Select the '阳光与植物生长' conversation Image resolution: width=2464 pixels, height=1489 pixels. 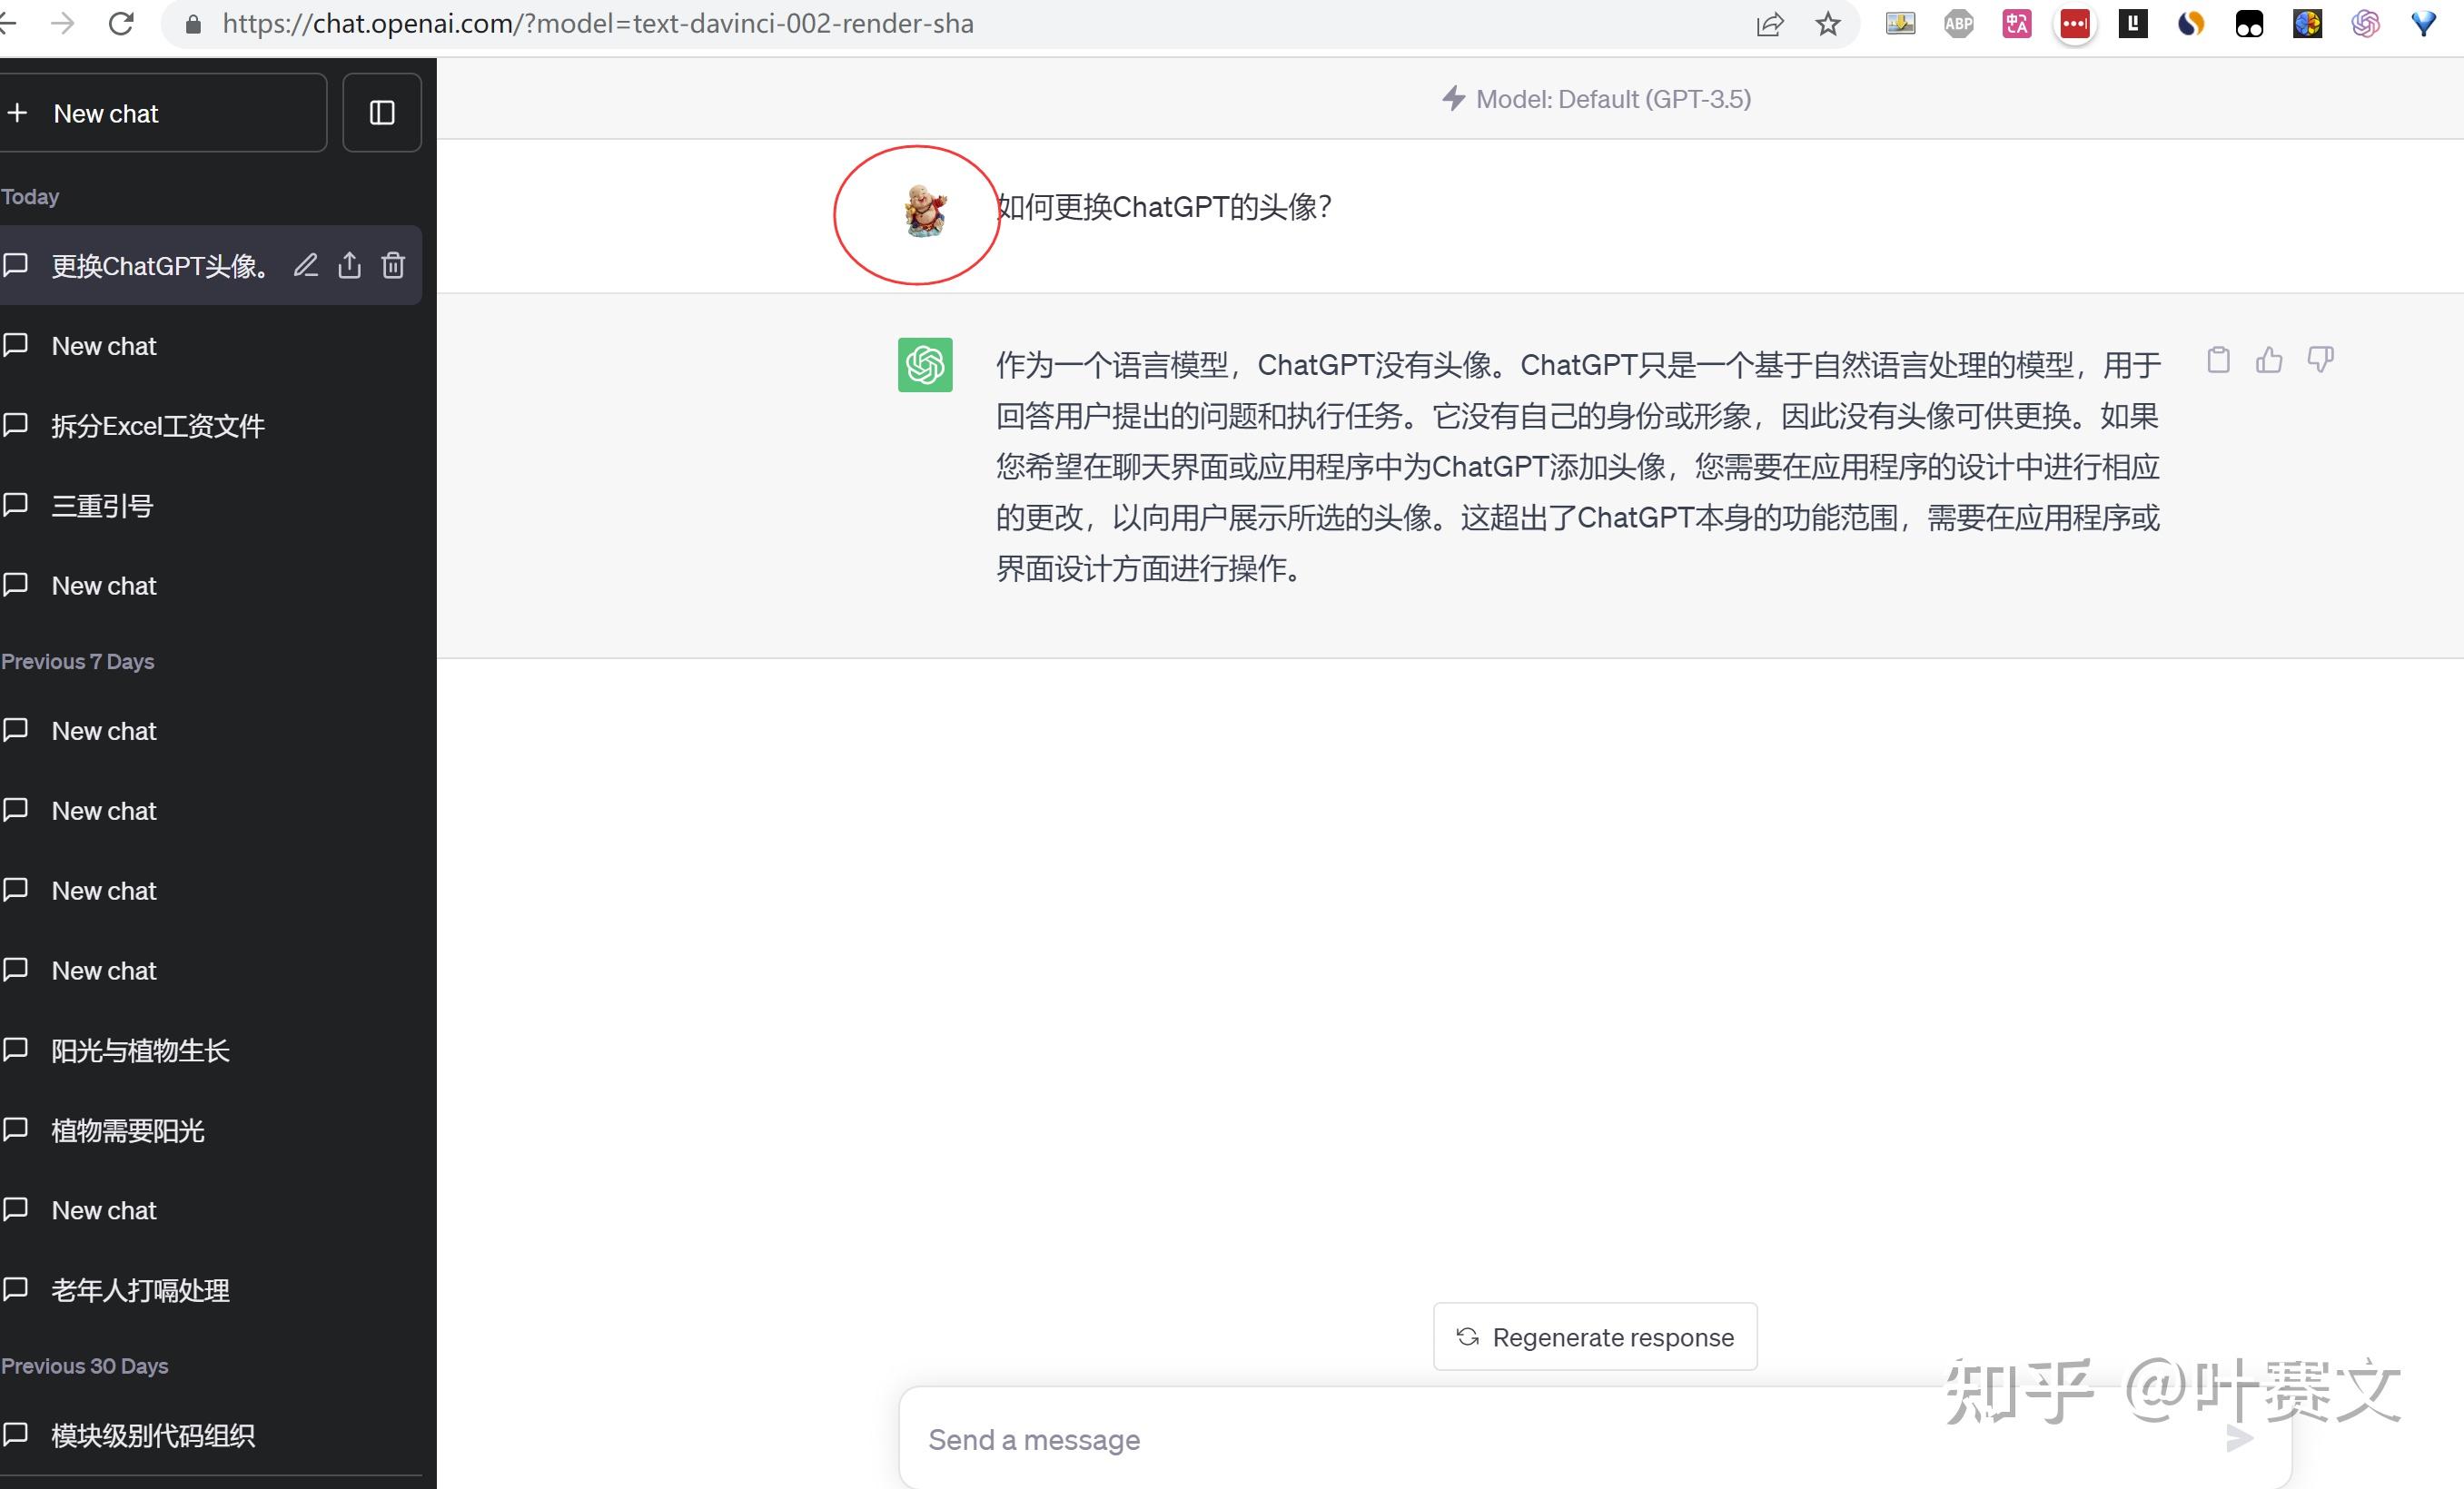(140, 1050)
